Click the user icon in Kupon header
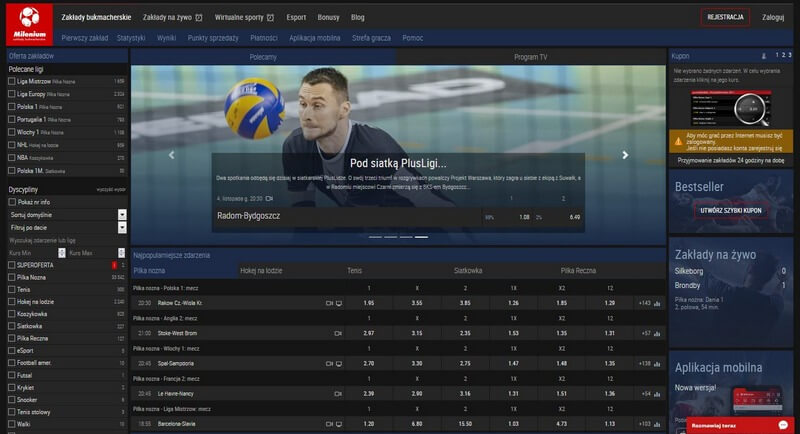Screen dimensions: 800x434 764,56
